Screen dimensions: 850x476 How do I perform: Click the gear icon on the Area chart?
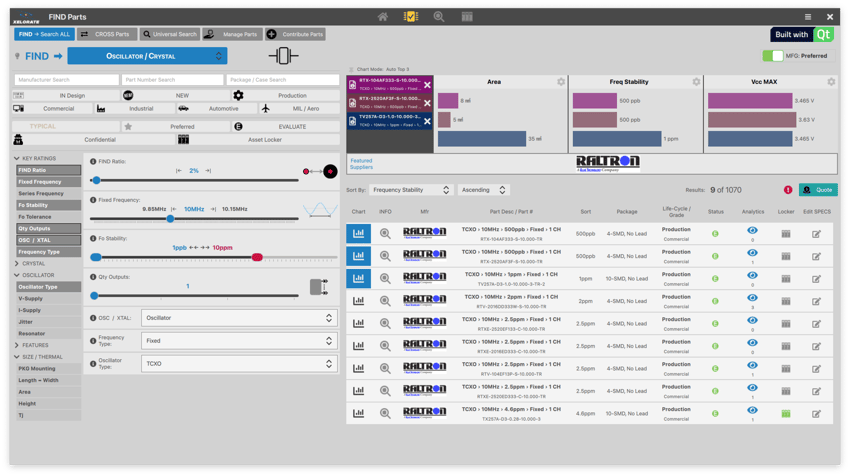point(561,82)
